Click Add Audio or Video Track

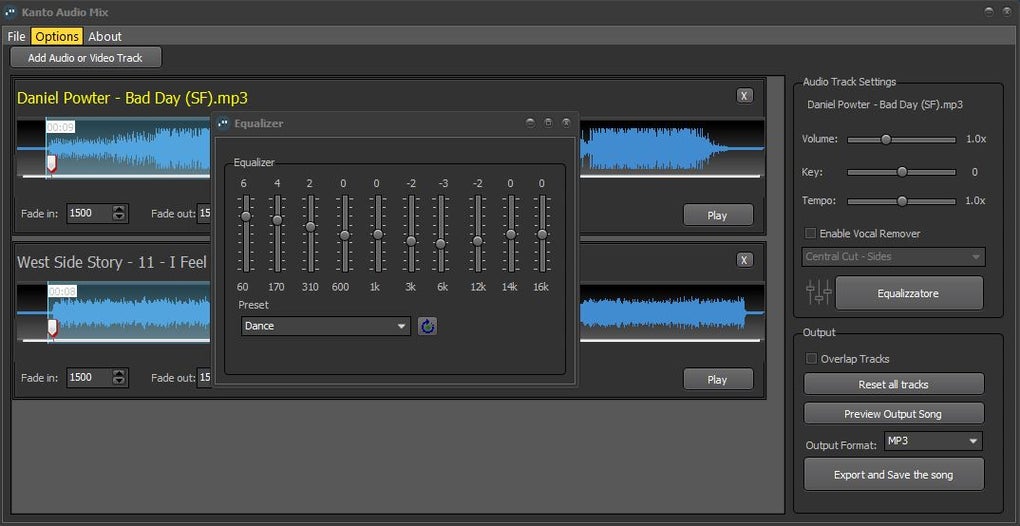click(85, 58)
